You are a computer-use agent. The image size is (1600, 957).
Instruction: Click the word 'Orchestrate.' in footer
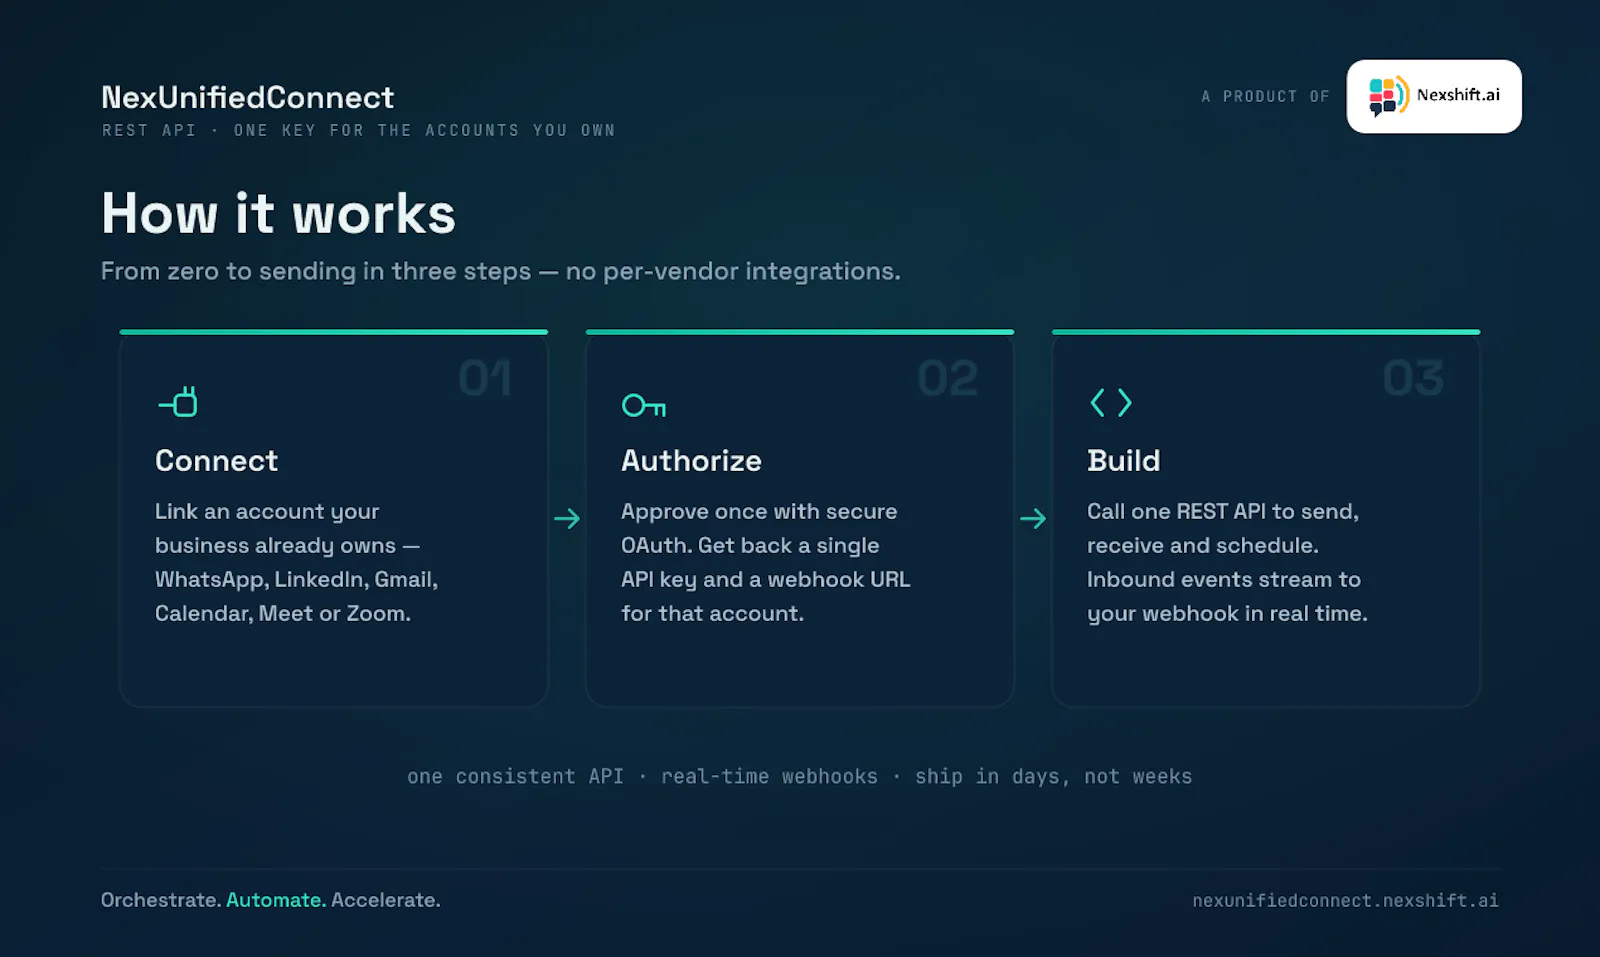[161, 900]
